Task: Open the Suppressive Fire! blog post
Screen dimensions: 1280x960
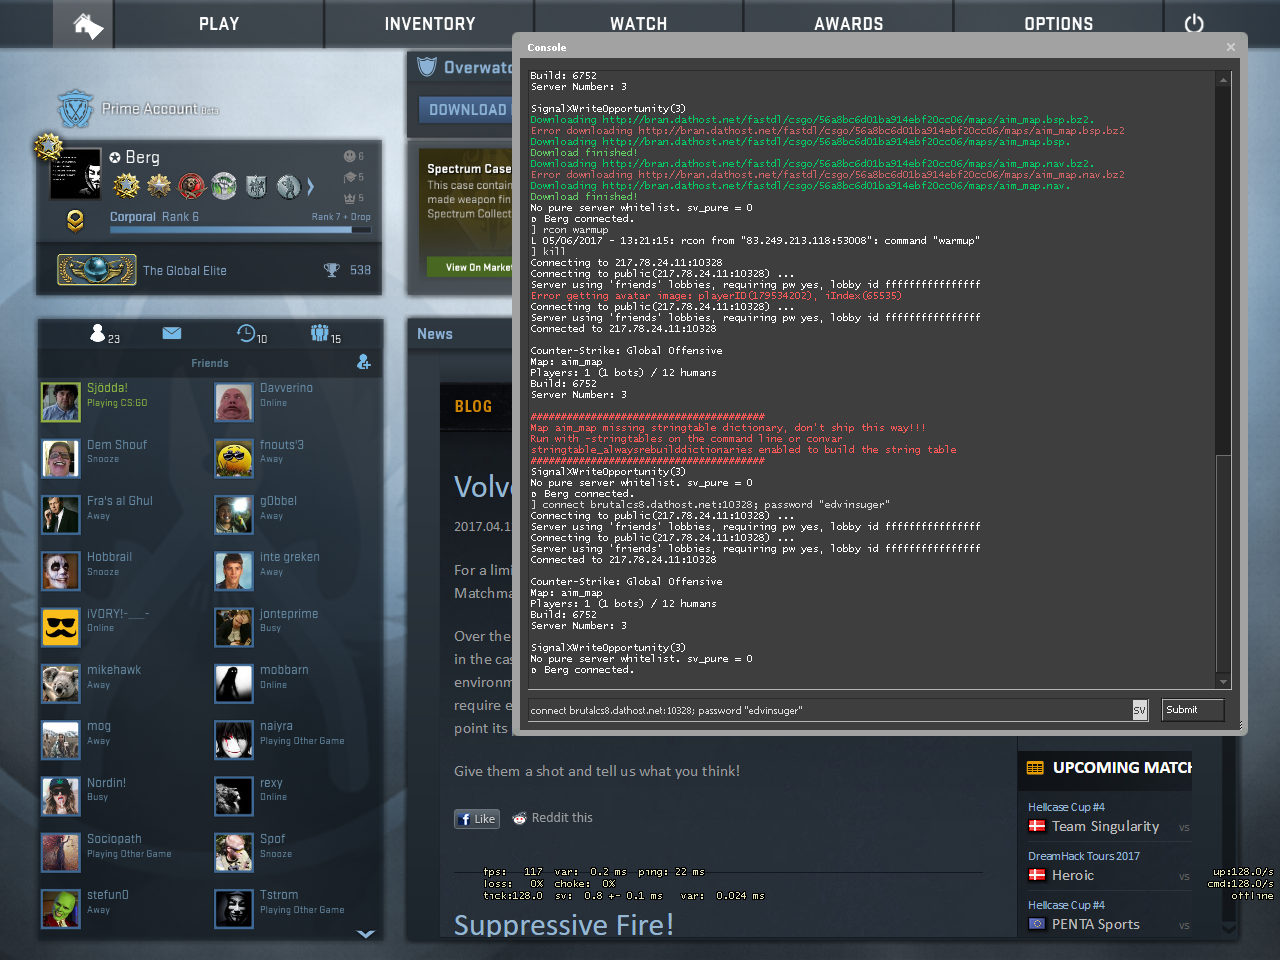Action: click(564, 924)
